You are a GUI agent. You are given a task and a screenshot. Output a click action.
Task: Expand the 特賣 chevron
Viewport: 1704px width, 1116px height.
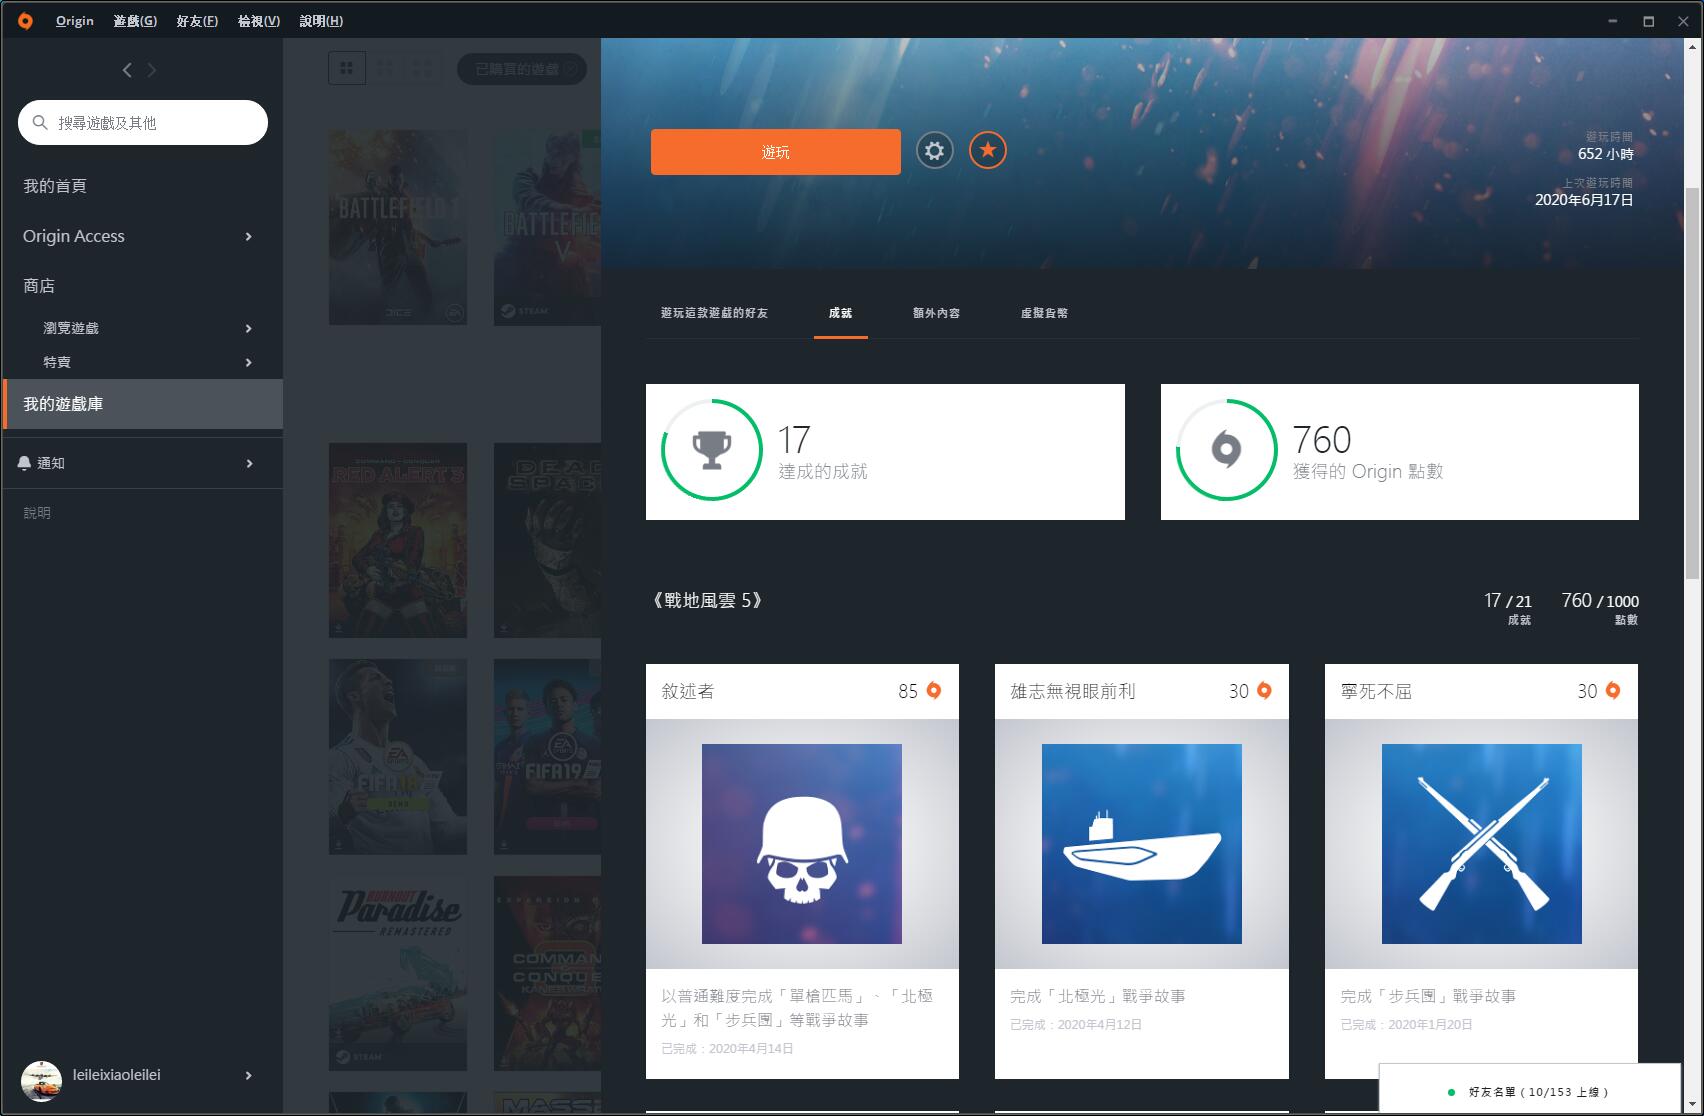click(x=249, y=363)
